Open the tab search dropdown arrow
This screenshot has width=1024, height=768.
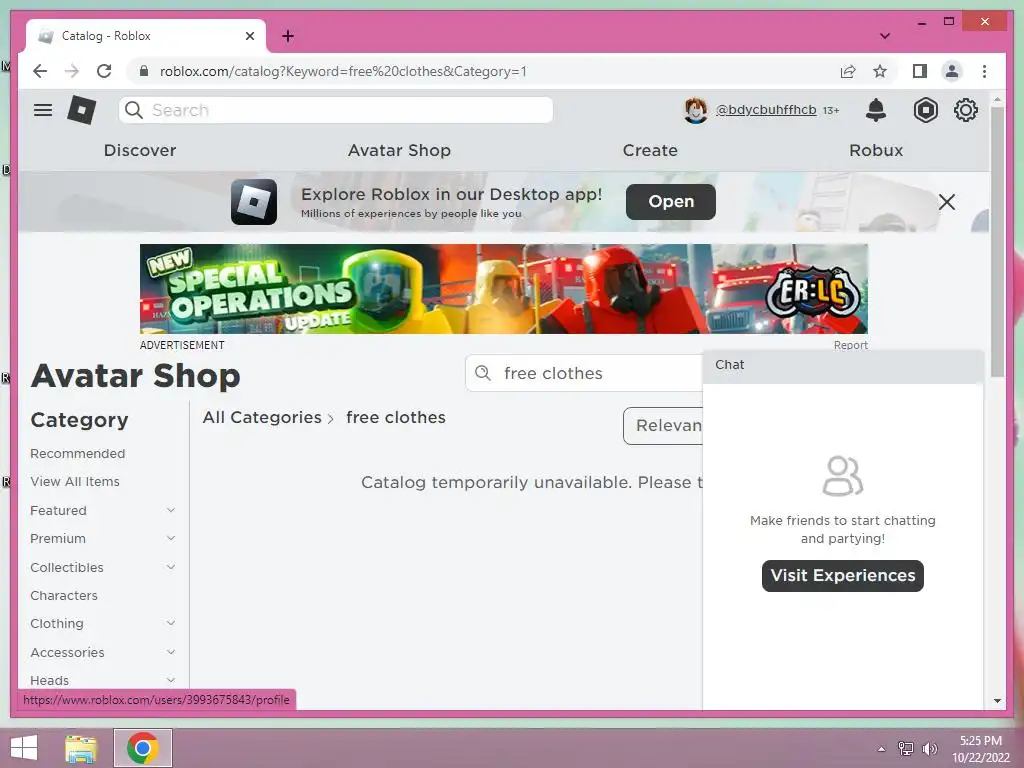click(885, 36)
